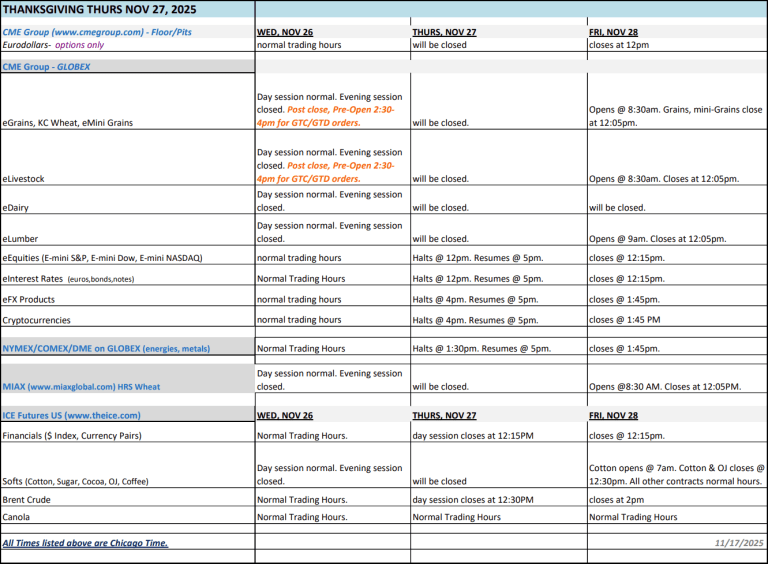Open the NYMEX/COMEX/DME on GLOBEX heading
The height and width of the screenshot is (564, 768).
tap(107, 348)
